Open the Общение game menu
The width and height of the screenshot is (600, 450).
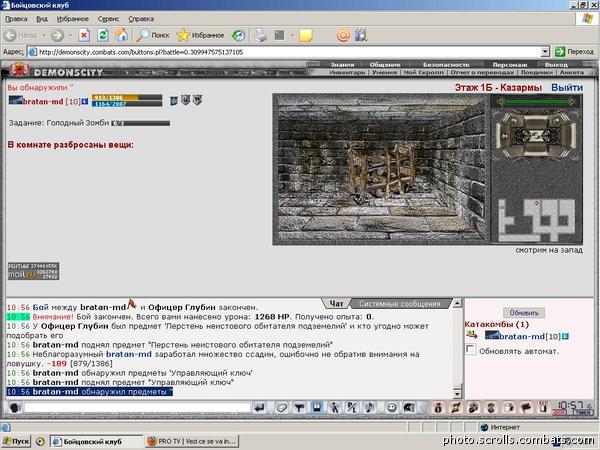coord(385,65)
